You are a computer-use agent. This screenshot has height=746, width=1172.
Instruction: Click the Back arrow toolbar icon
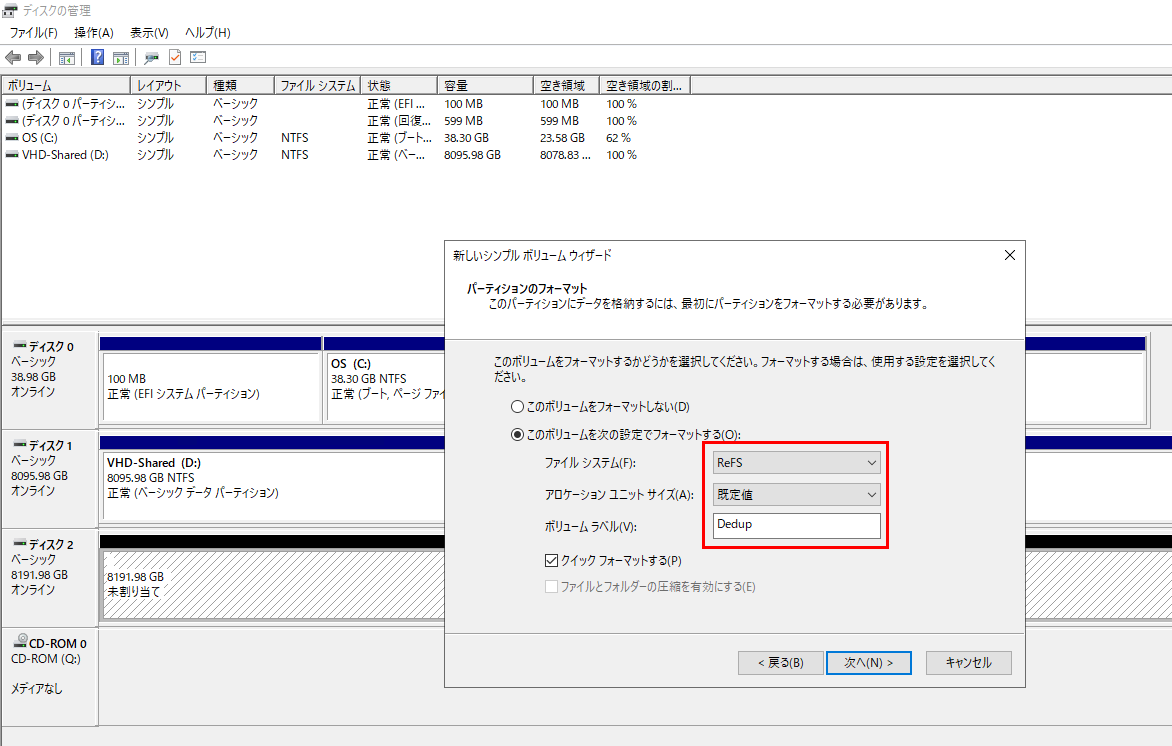13,58
